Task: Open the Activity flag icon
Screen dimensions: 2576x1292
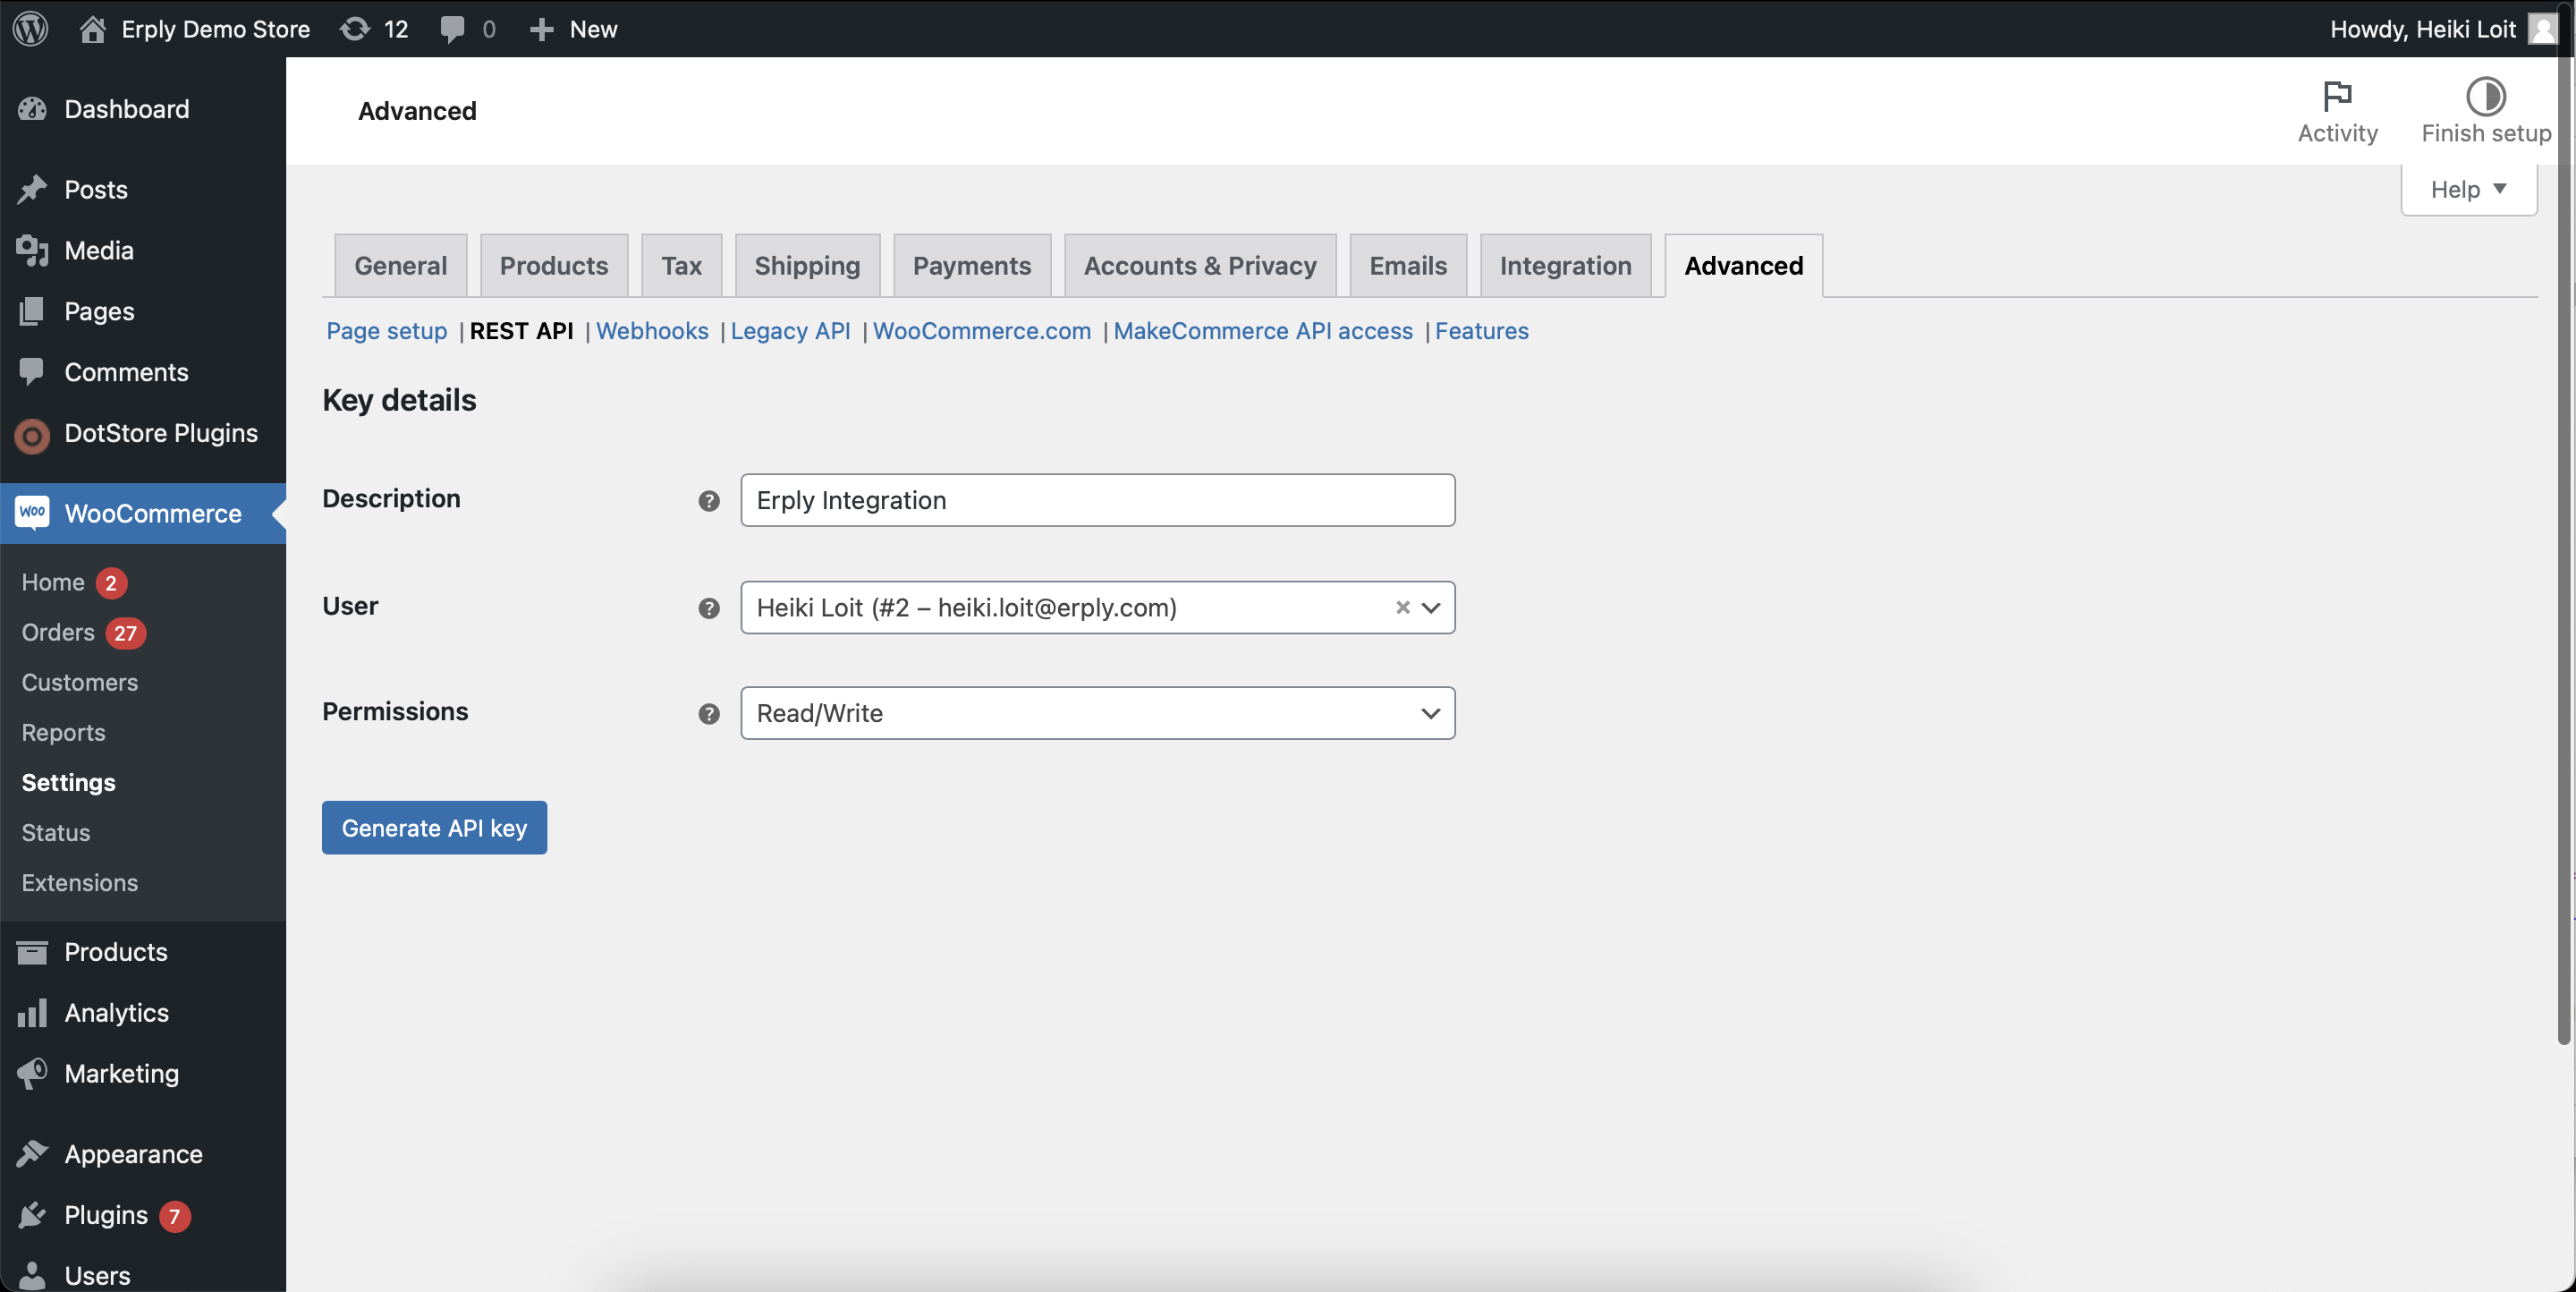Action: tap(2337, 96)
